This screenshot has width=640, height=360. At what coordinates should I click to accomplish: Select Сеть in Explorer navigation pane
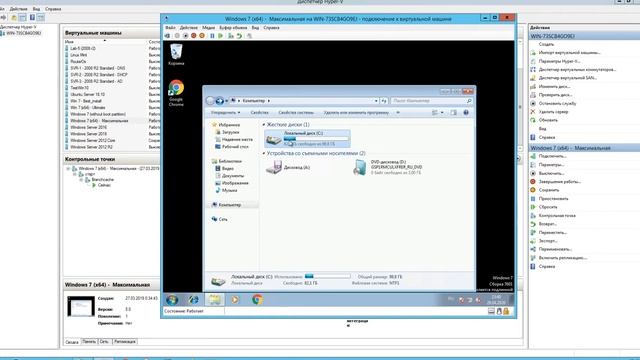point(223,219)
